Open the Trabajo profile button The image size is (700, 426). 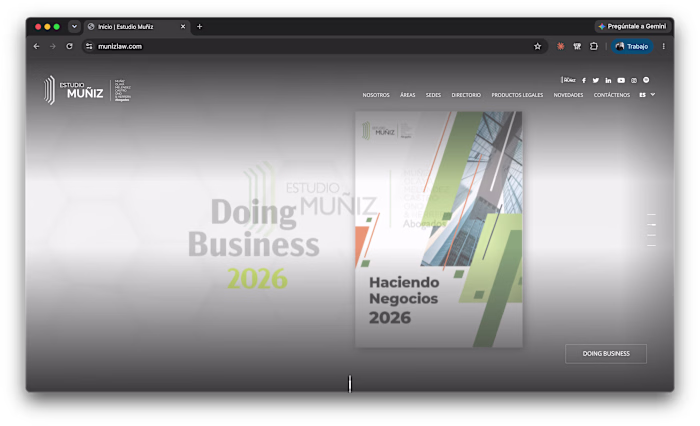click(x=632, y=46)
